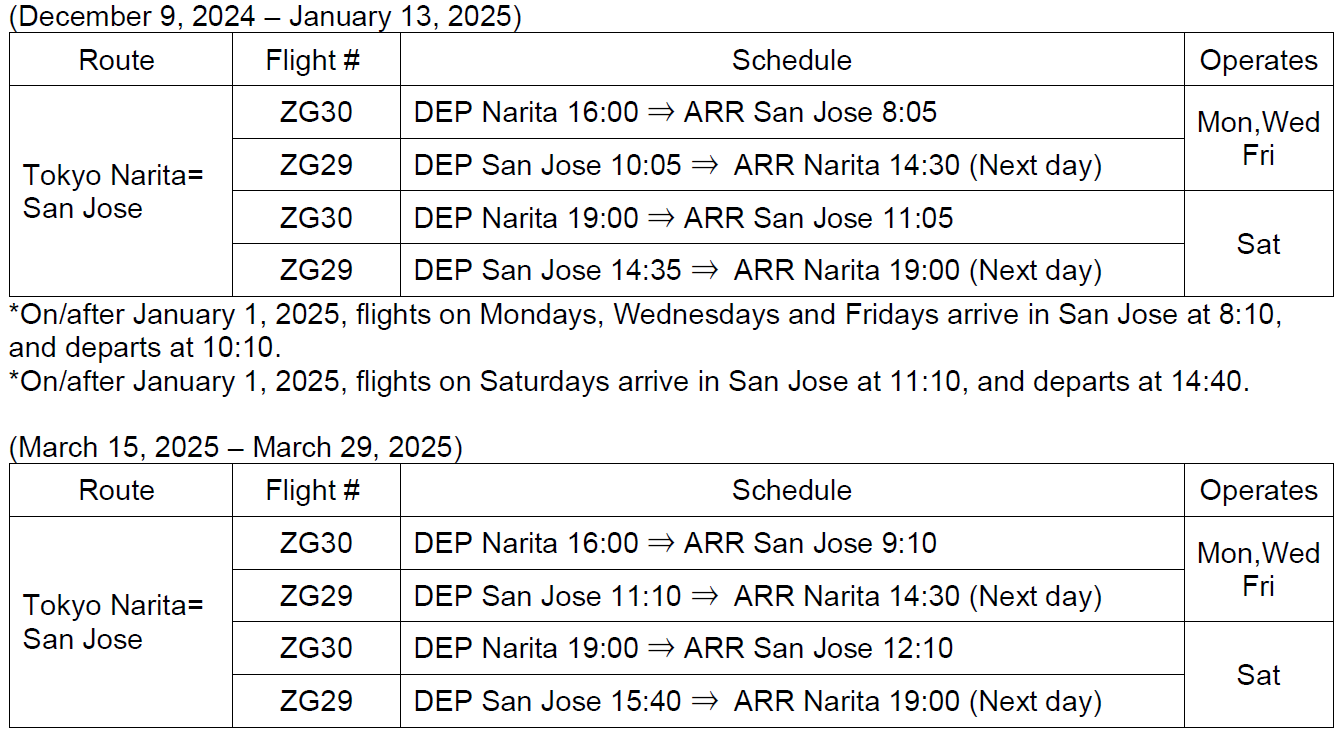Click Route header in the December table
The height and width of the screenshot is (734, 1342).
point(117,60)
